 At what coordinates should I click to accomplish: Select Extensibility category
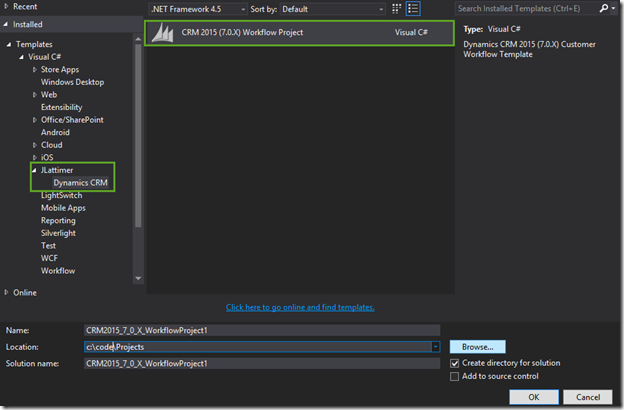[62, 107]
